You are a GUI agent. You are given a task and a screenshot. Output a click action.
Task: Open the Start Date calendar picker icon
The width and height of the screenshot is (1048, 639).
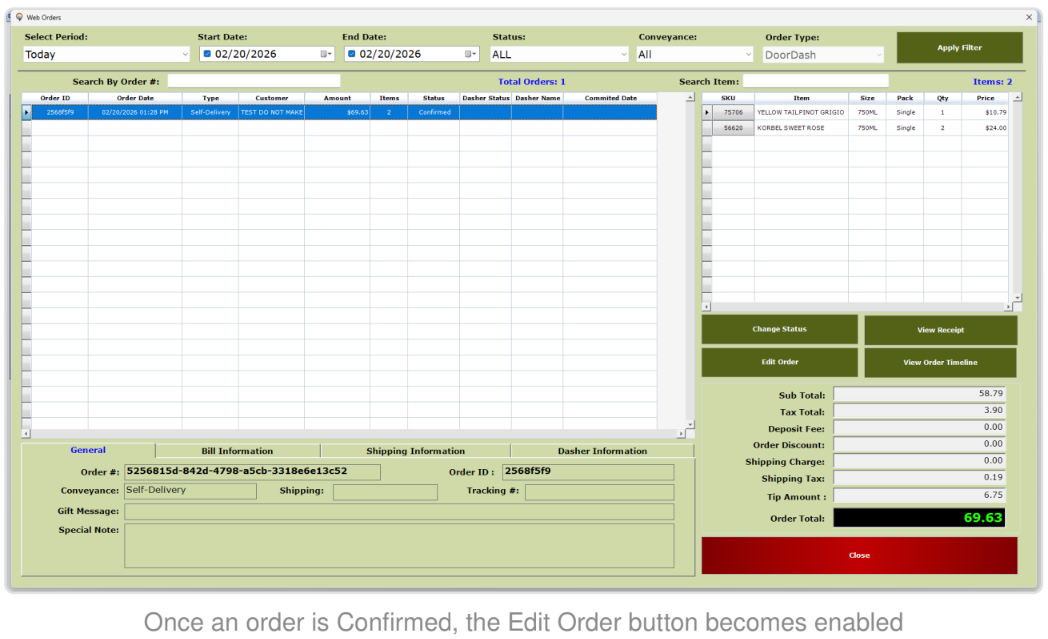point(325,54)
